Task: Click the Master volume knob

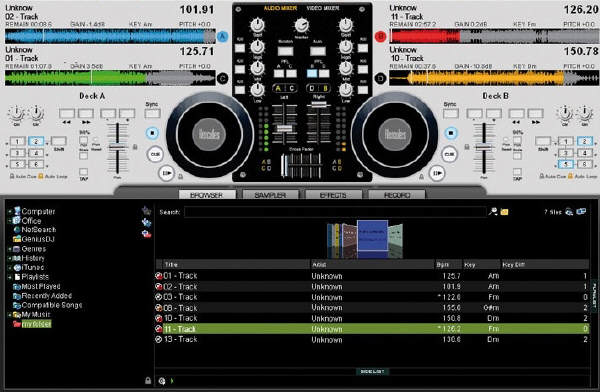Action: click(302, 26)
